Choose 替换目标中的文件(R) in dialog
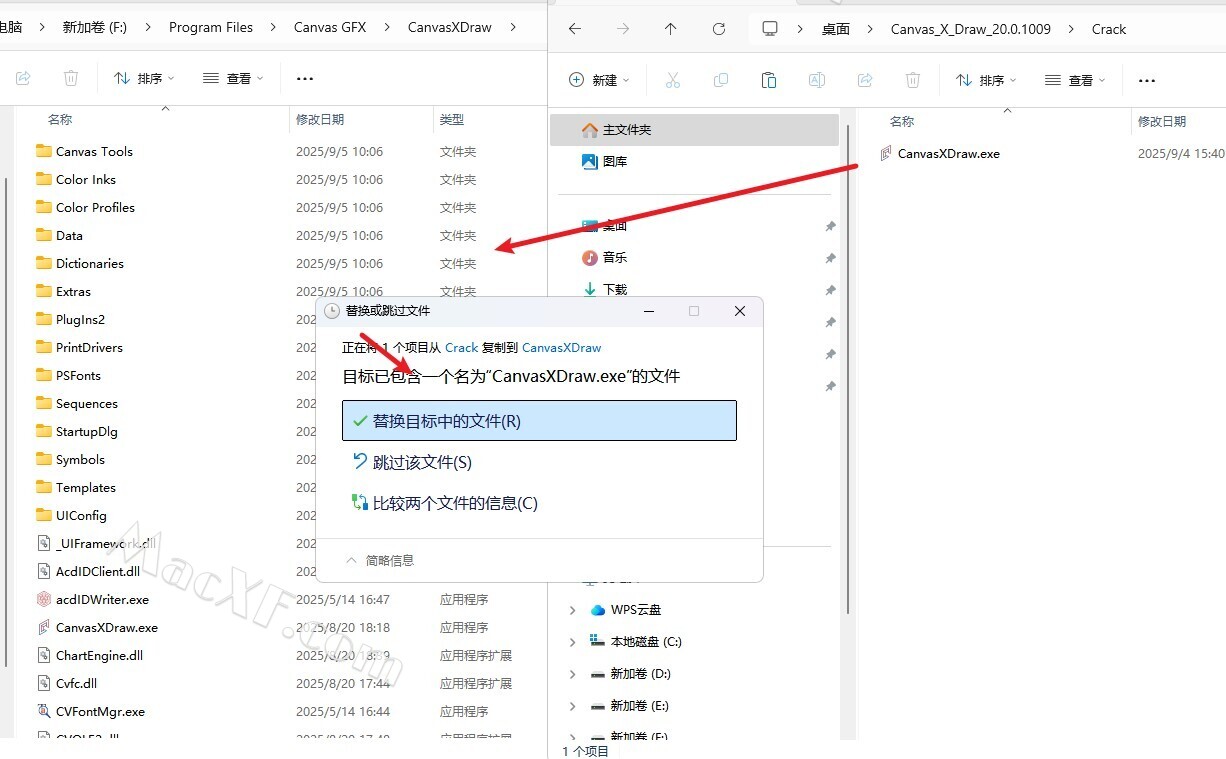 (x=539, y=421)
